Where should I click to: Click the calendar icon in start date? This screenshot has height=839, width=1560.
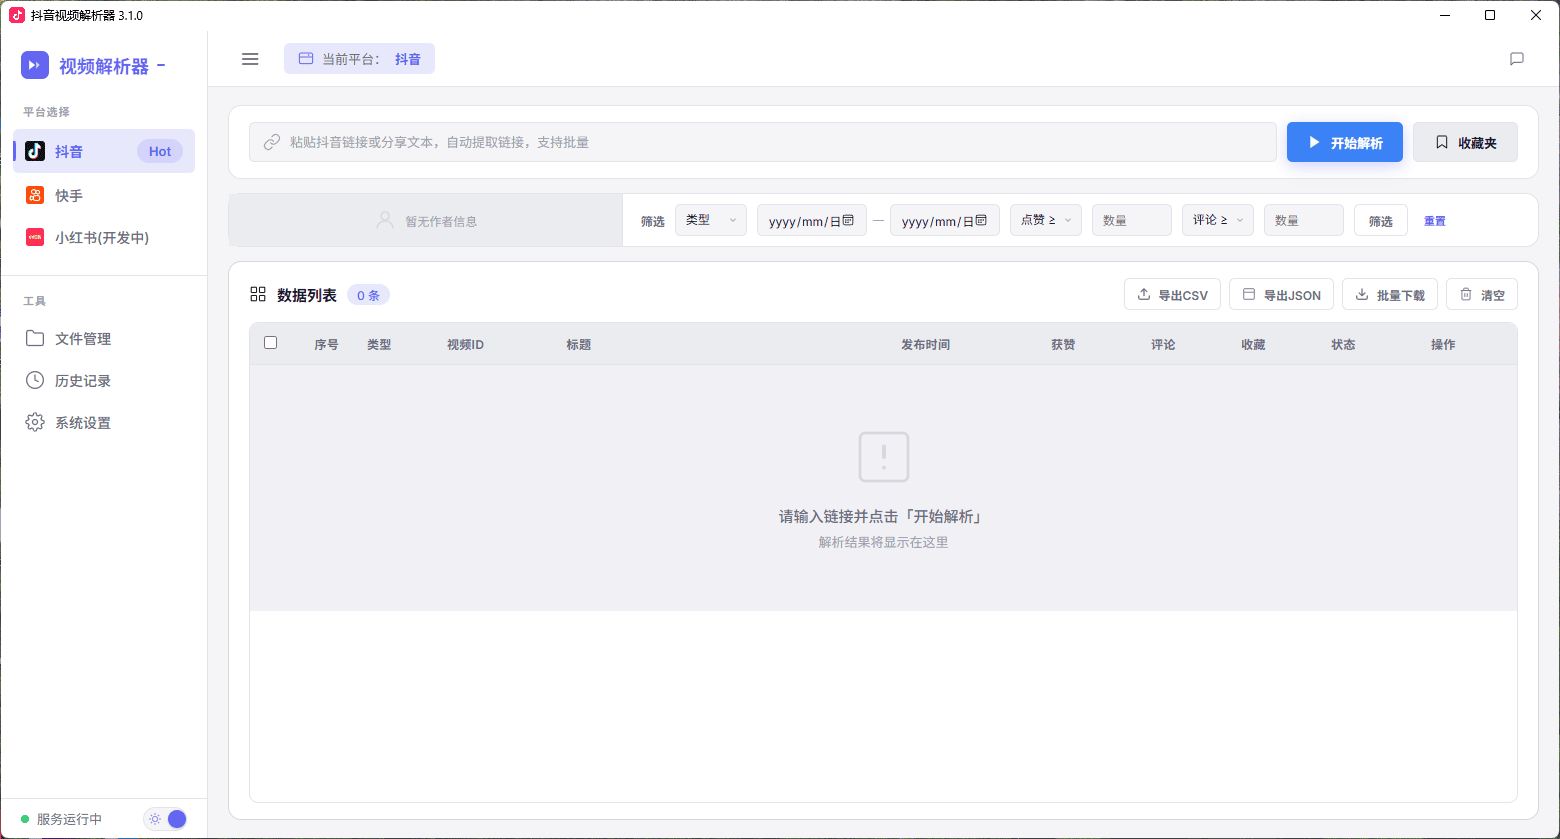[848, 220]
